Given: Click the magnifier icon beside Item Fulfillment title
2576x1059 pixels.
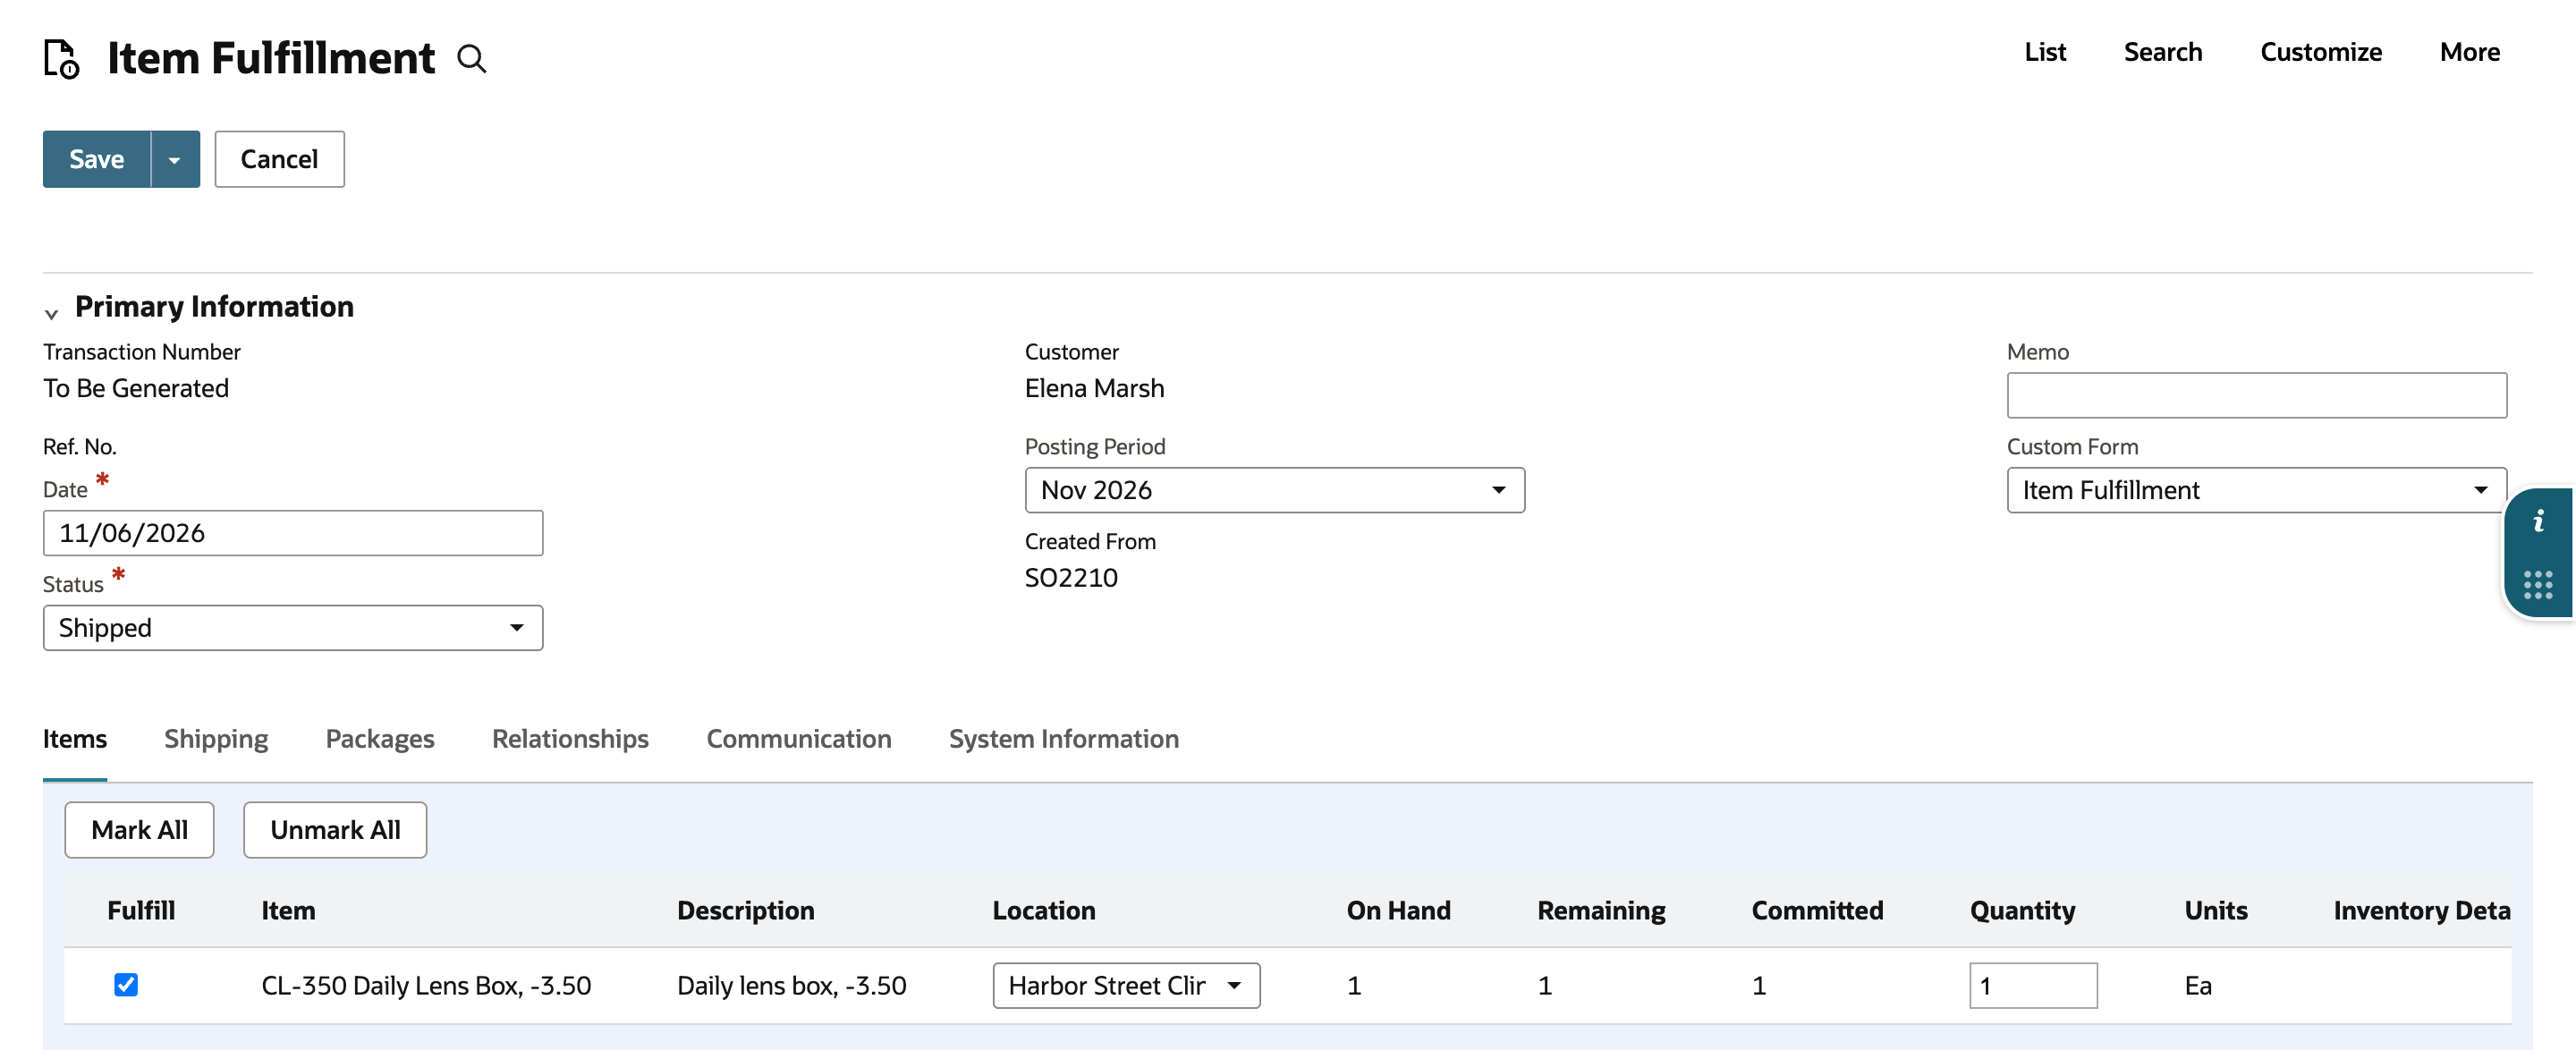Looking at the screenshot, I should (x=472, y=59).
